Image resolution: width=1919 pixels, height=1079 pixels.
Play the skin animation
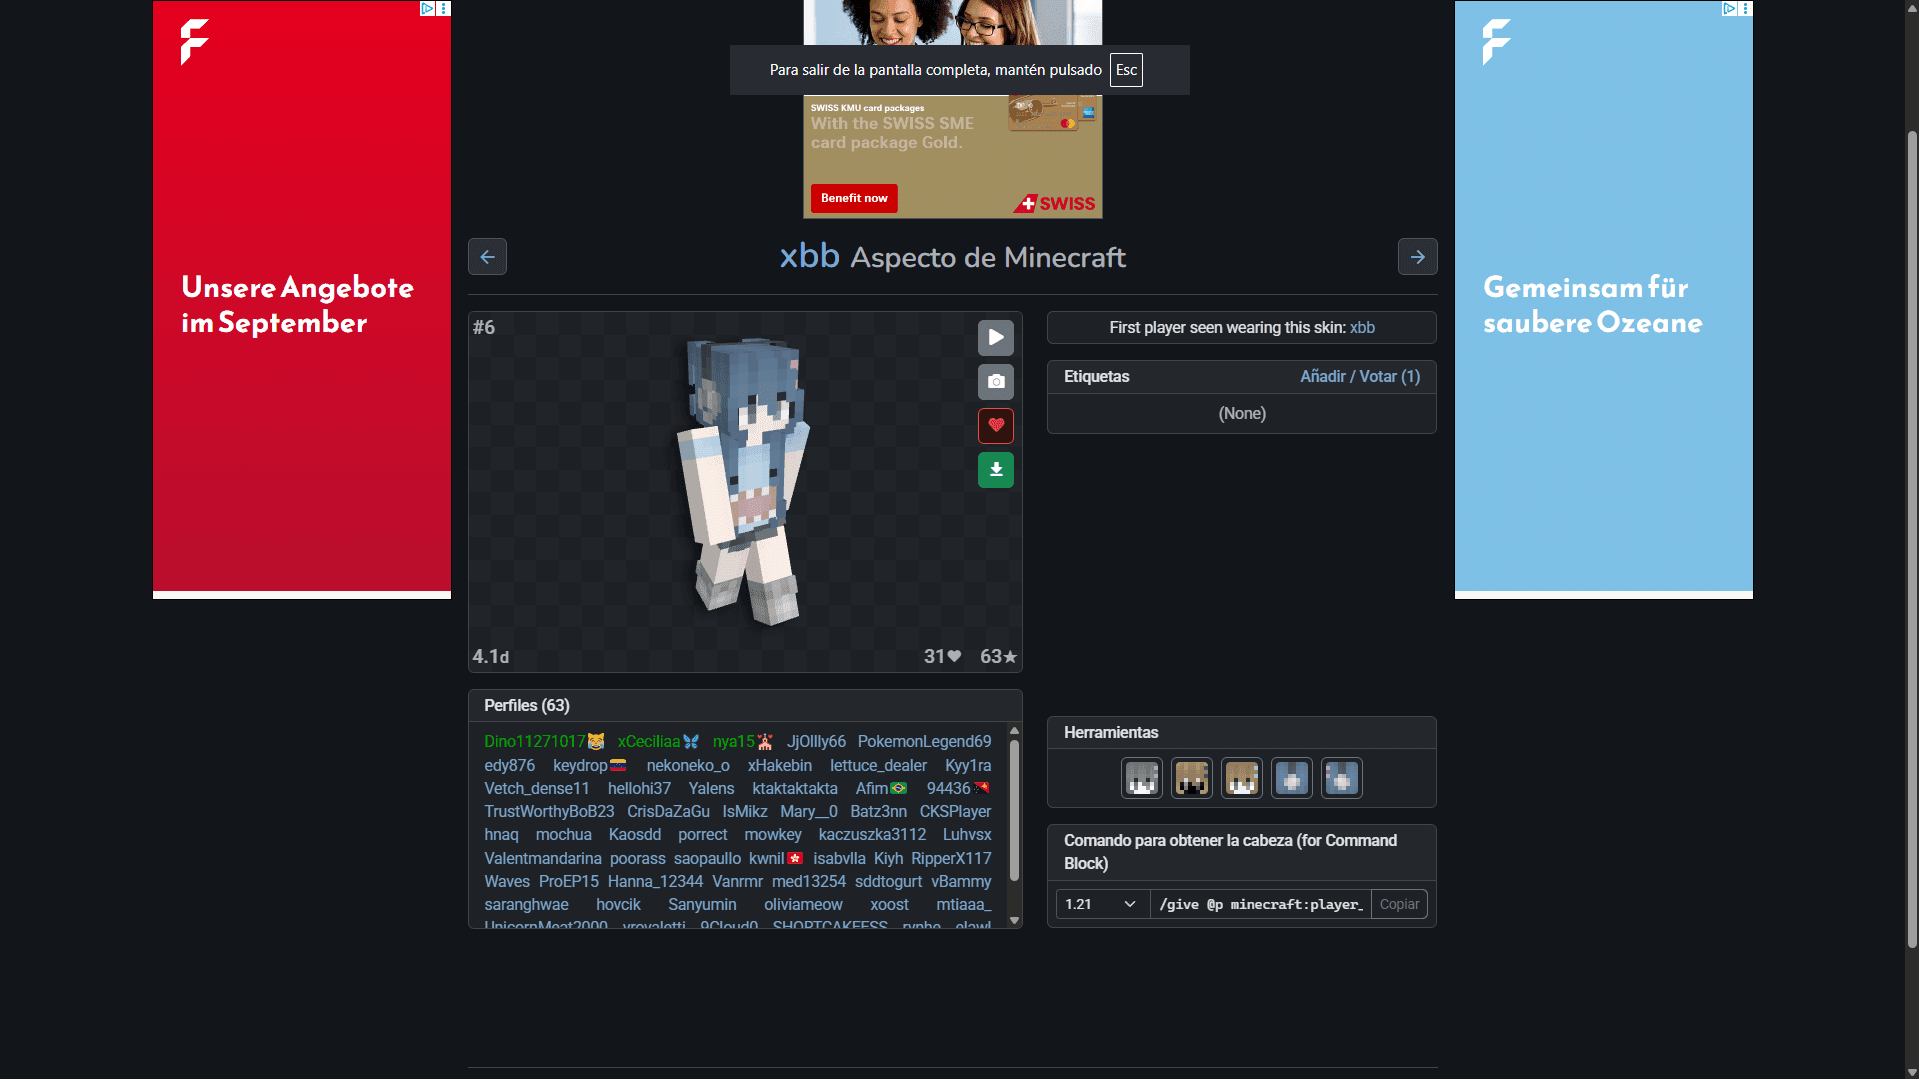click(995, 338)
